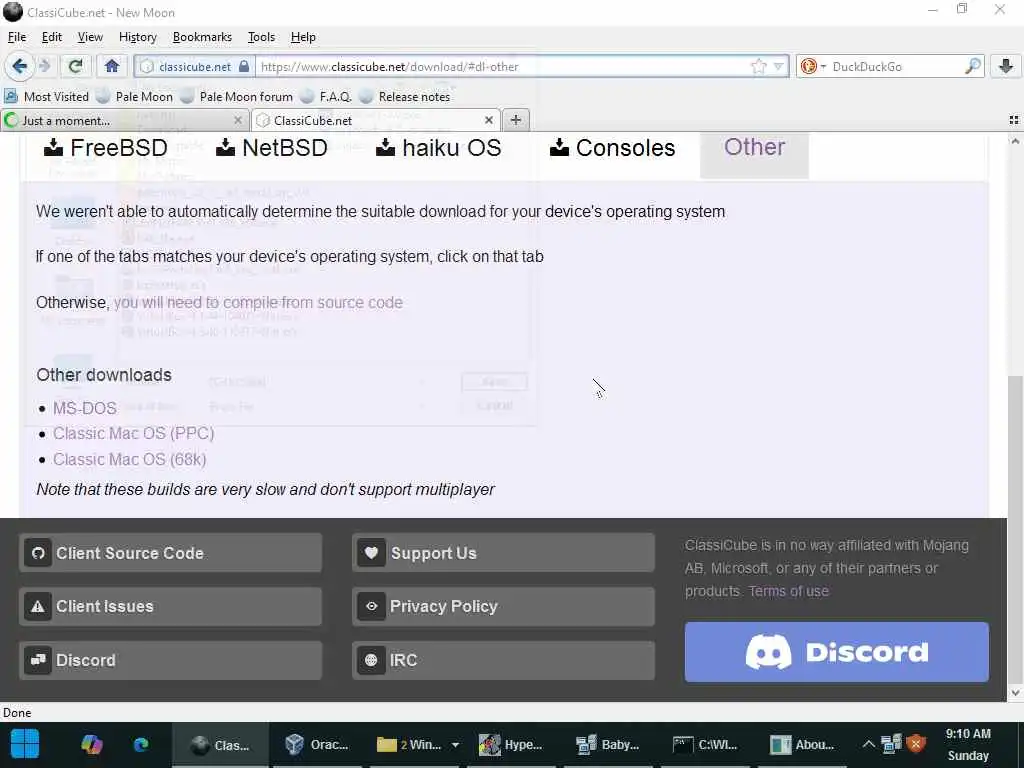The image size is (1024, 768).
Task: Select the NetBSD download tab
Action: [272, 148]
